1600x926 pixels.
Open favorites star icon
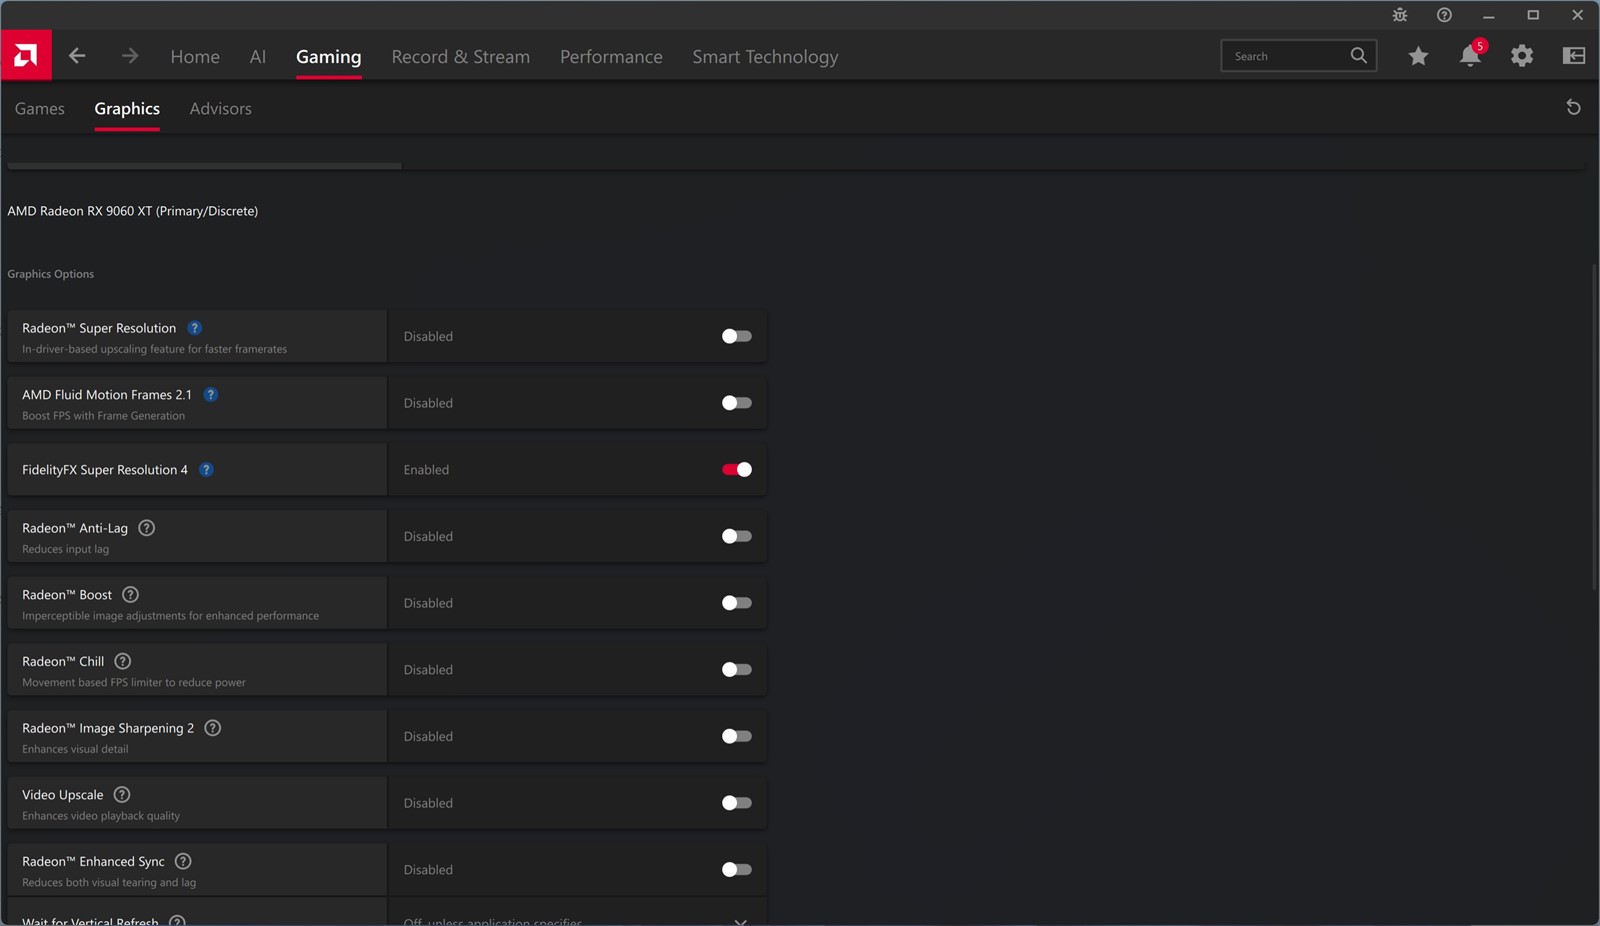tap(1418, 56)
